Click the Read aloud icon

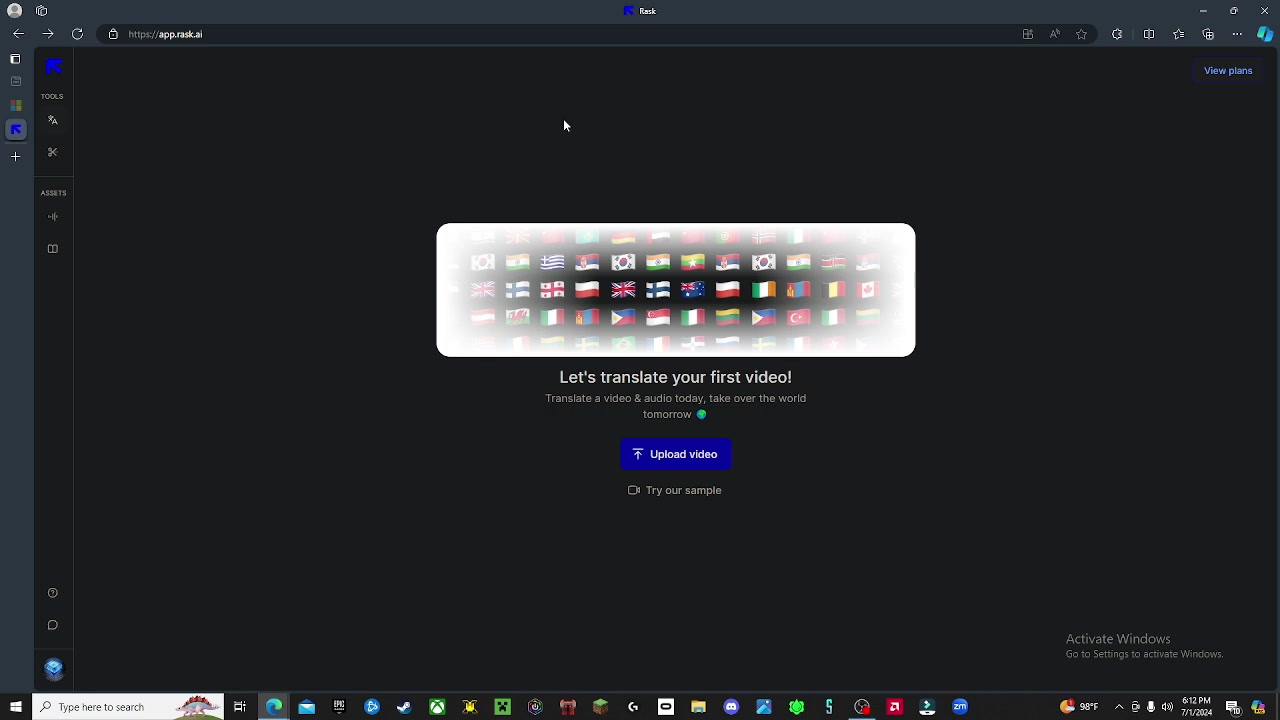(x=1054, y=34)
